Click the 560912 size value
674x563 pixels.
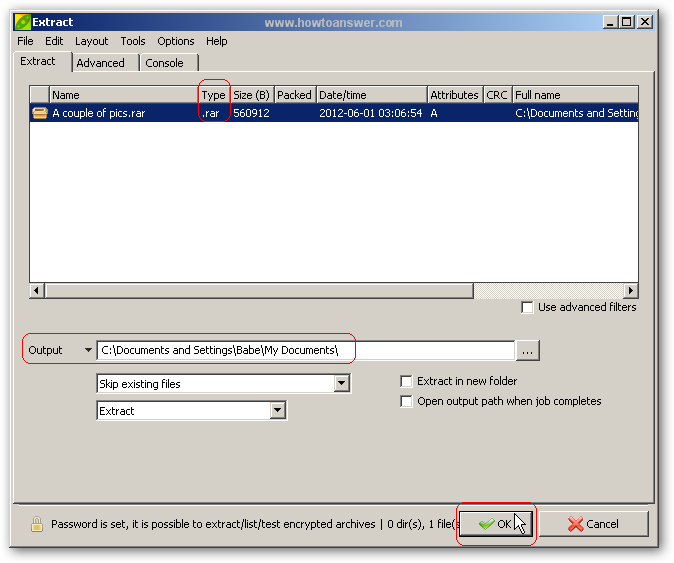(251, 113)
